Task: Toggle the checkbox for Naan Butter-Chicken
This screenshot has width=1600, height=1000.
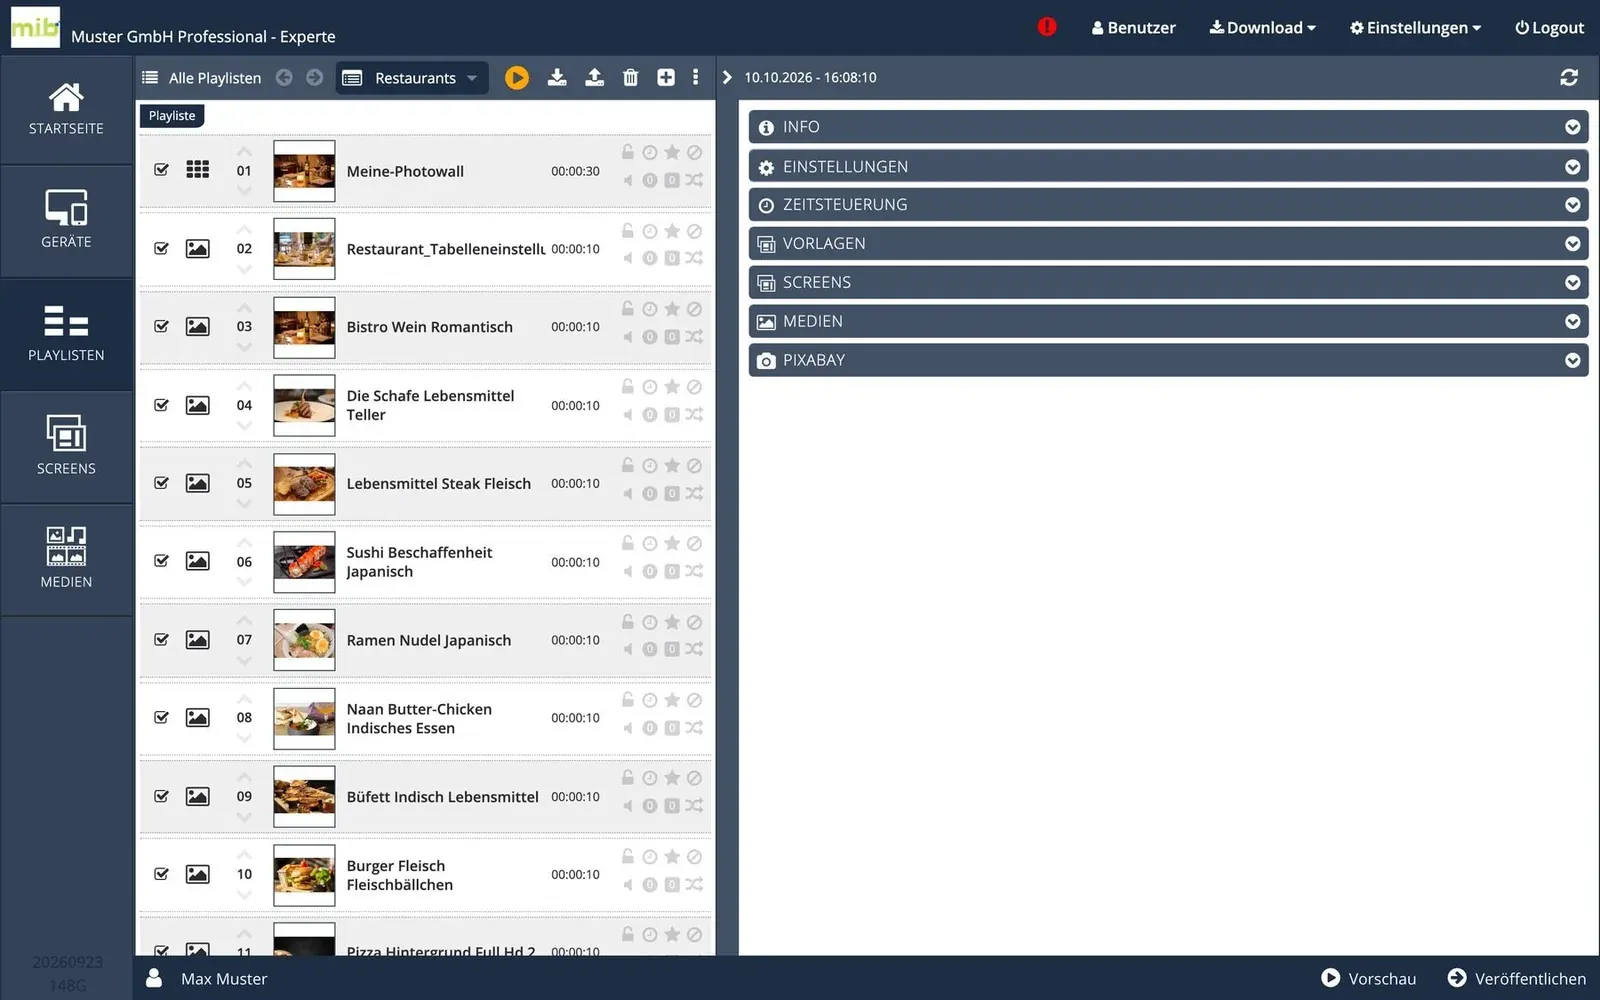Action: 161,717
